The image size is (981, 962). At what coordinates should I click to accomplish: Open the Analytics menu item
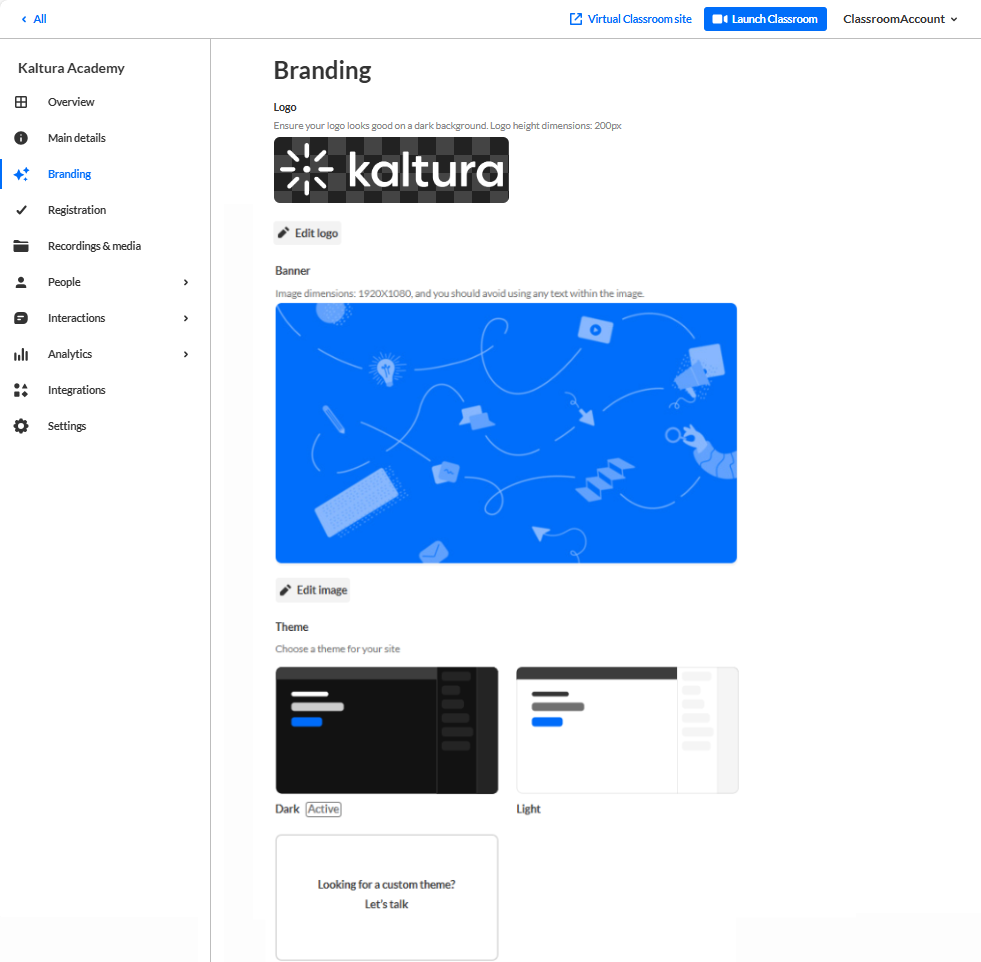[x=105, y=354]
